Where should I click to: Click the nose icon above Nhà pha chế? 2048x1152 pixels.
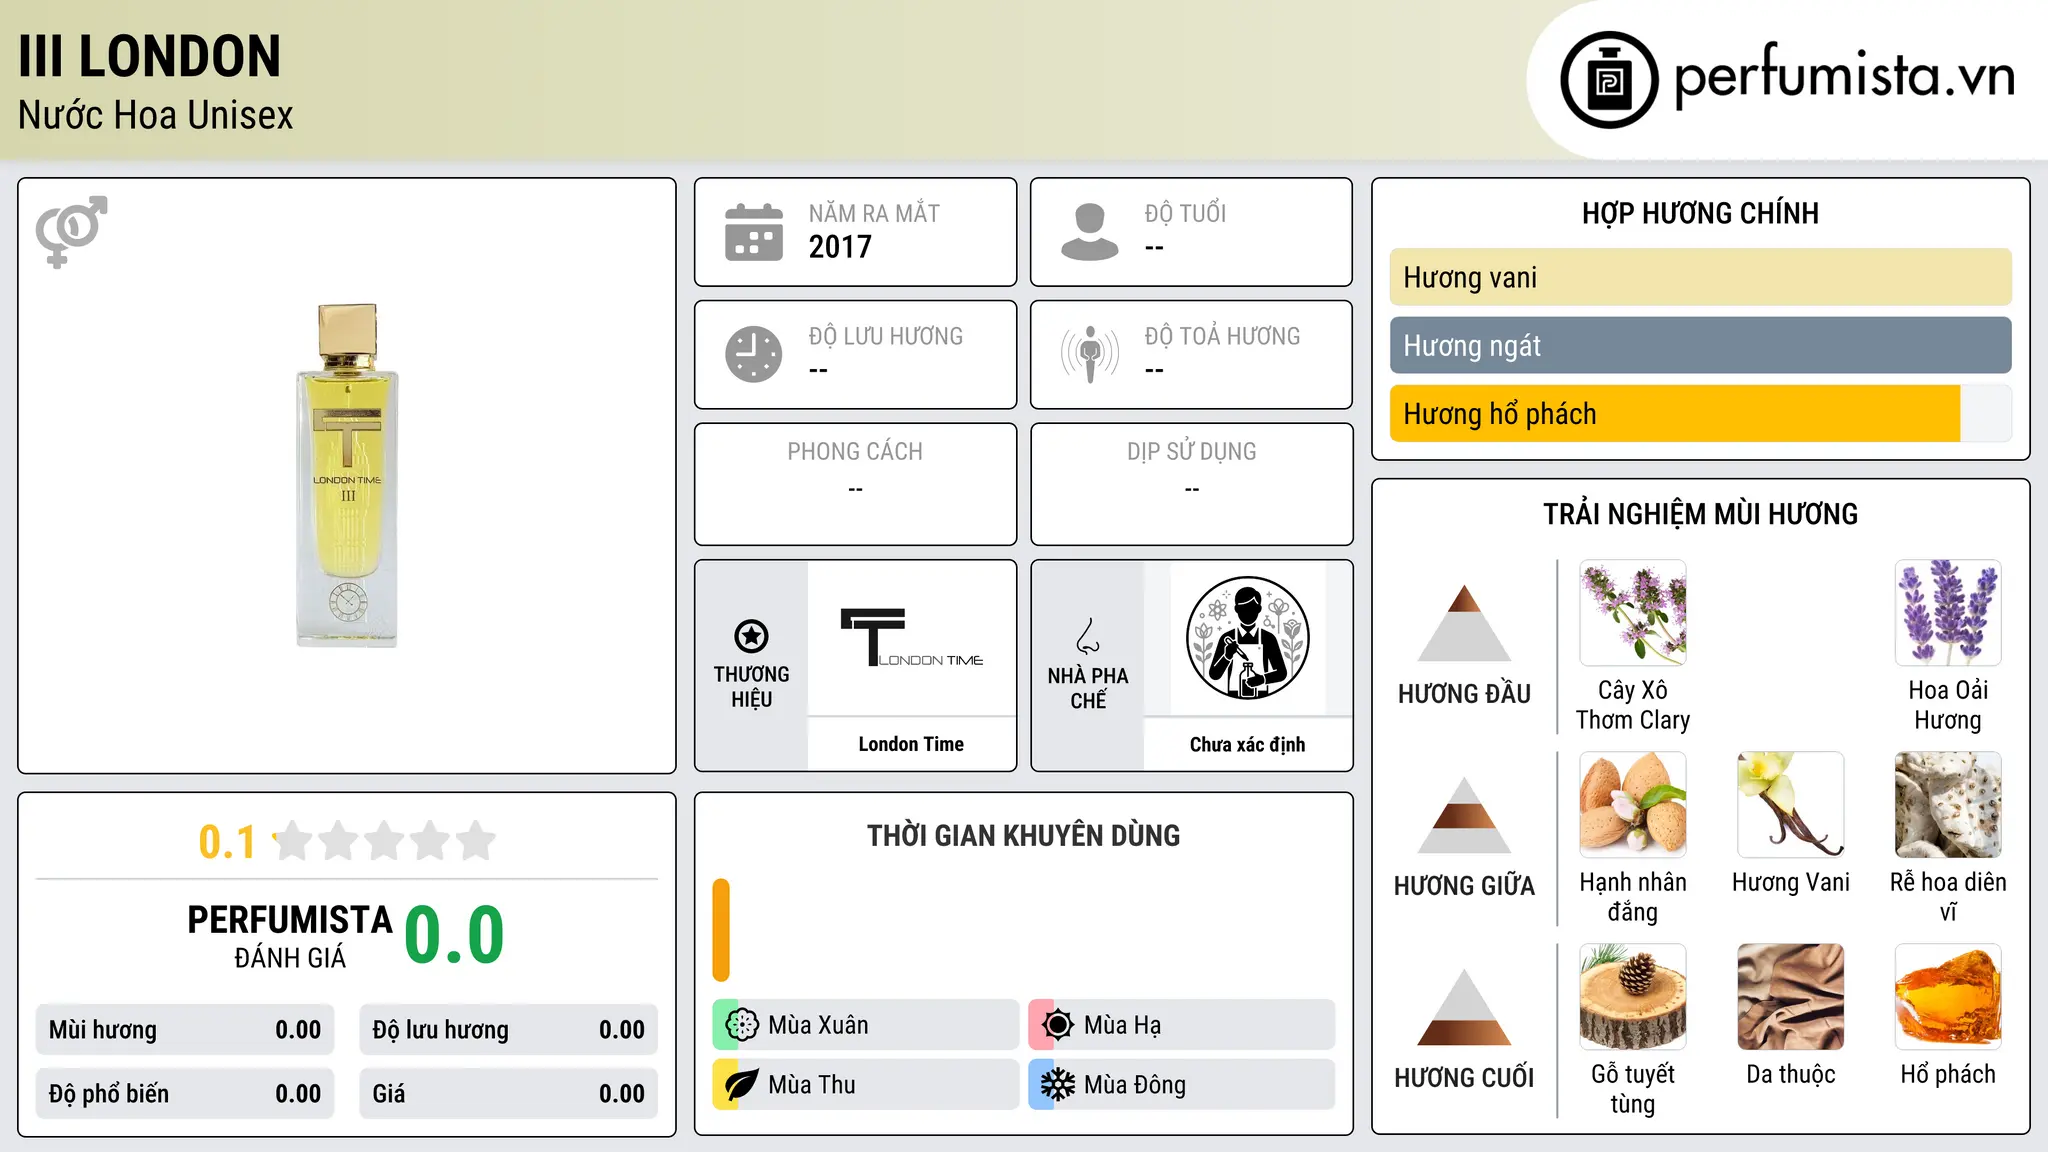point(1088,636)
